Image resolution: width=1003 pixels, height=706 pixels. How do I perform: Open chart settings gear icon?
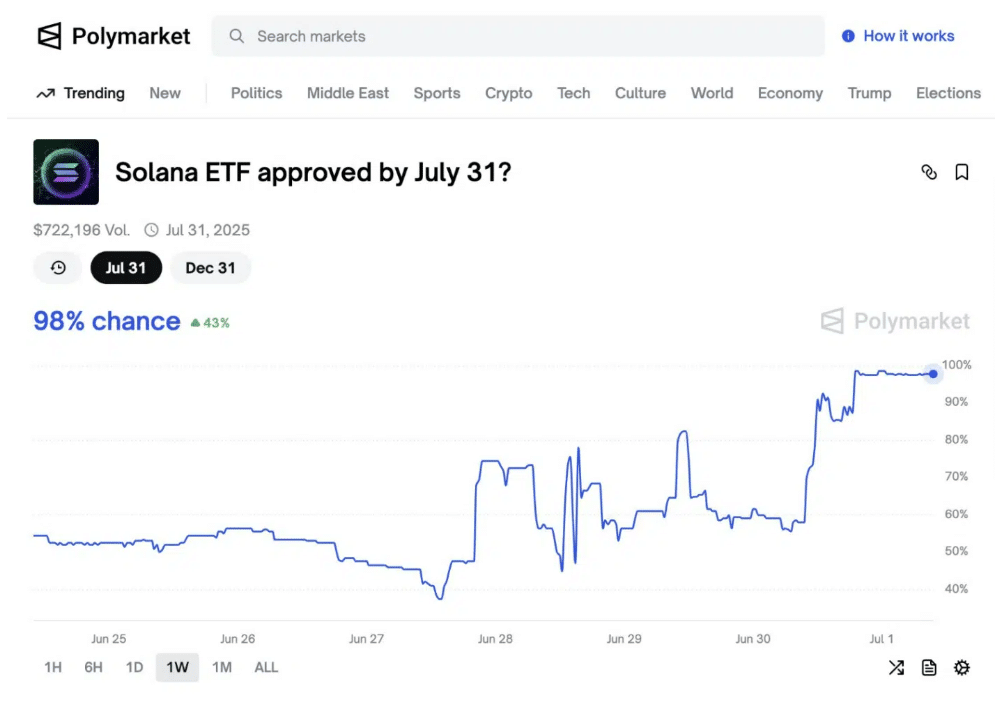tap(961, 668)
